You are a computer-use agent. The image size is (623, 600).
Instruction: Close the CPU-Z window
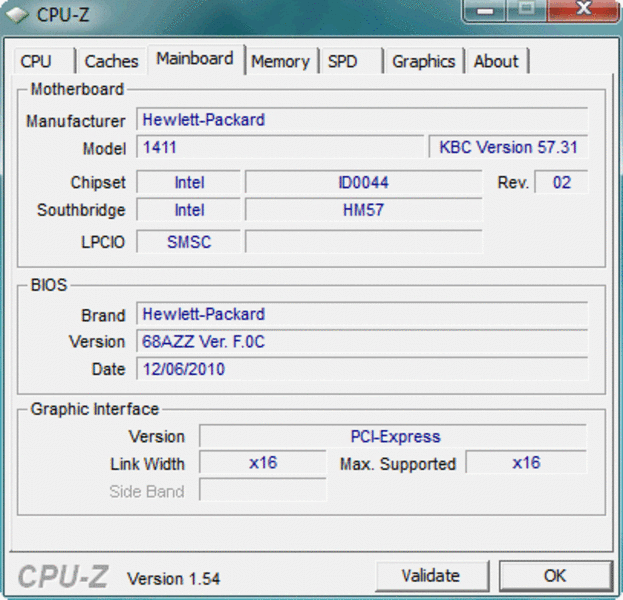click(x=584, y=10)
